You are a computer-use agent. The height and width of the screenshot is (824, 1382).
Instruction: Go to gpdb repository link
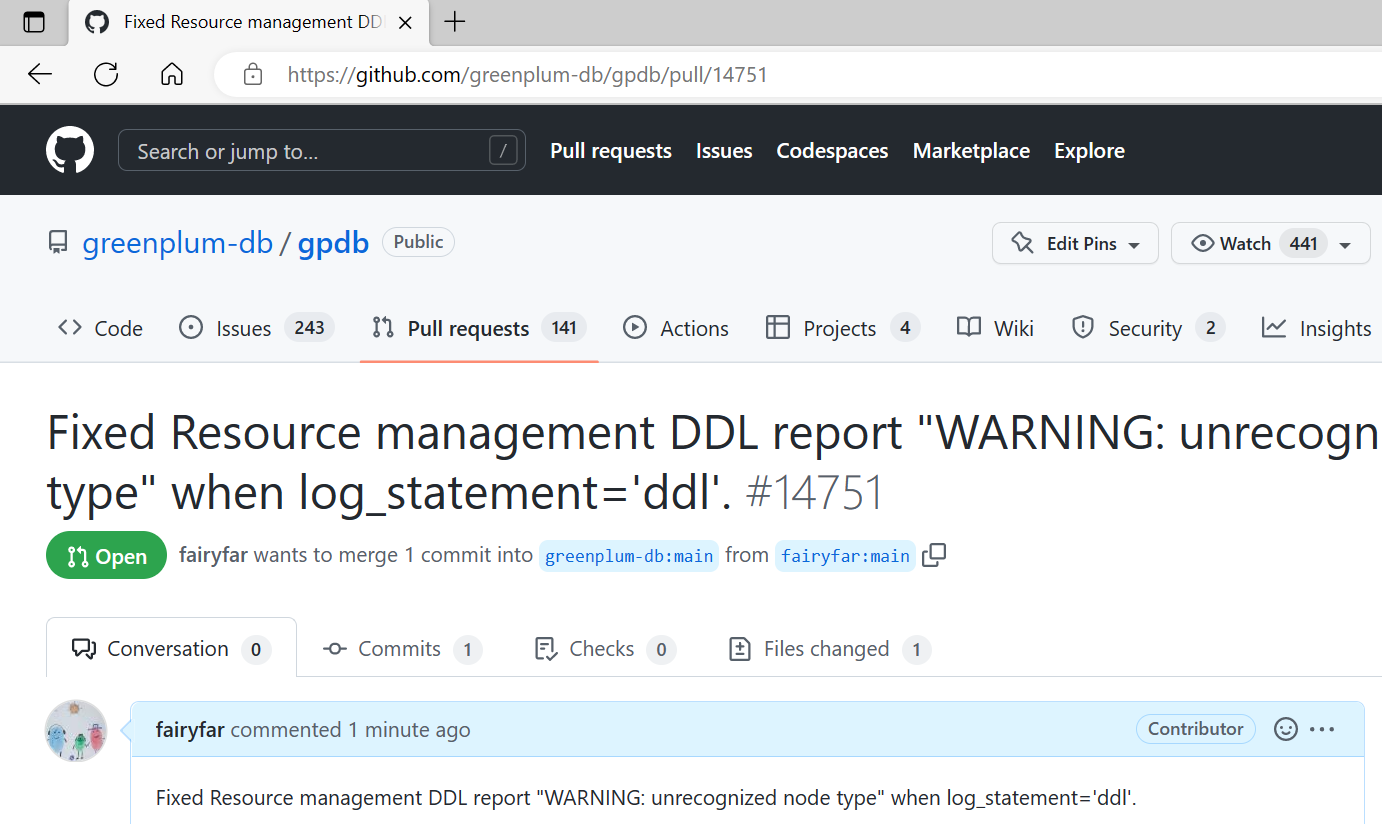click(x=334, y=243)
